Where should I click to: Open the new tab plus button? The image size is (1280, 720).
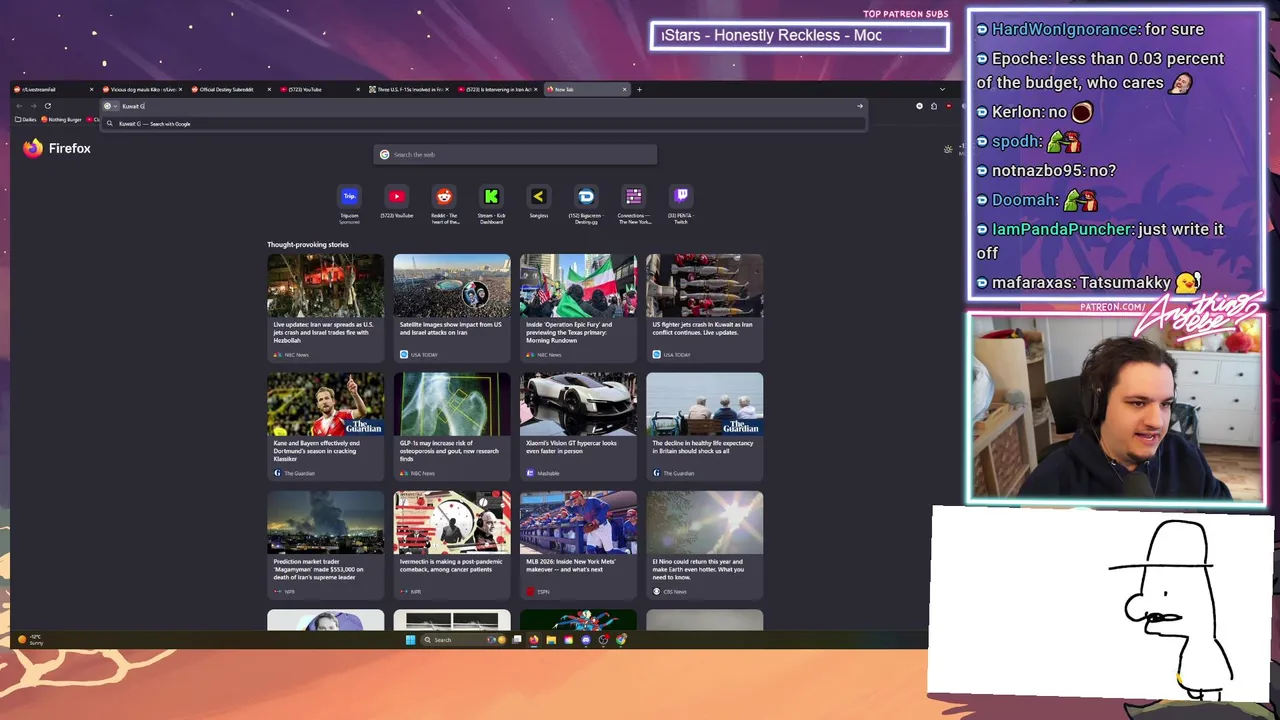coord(640,89)
